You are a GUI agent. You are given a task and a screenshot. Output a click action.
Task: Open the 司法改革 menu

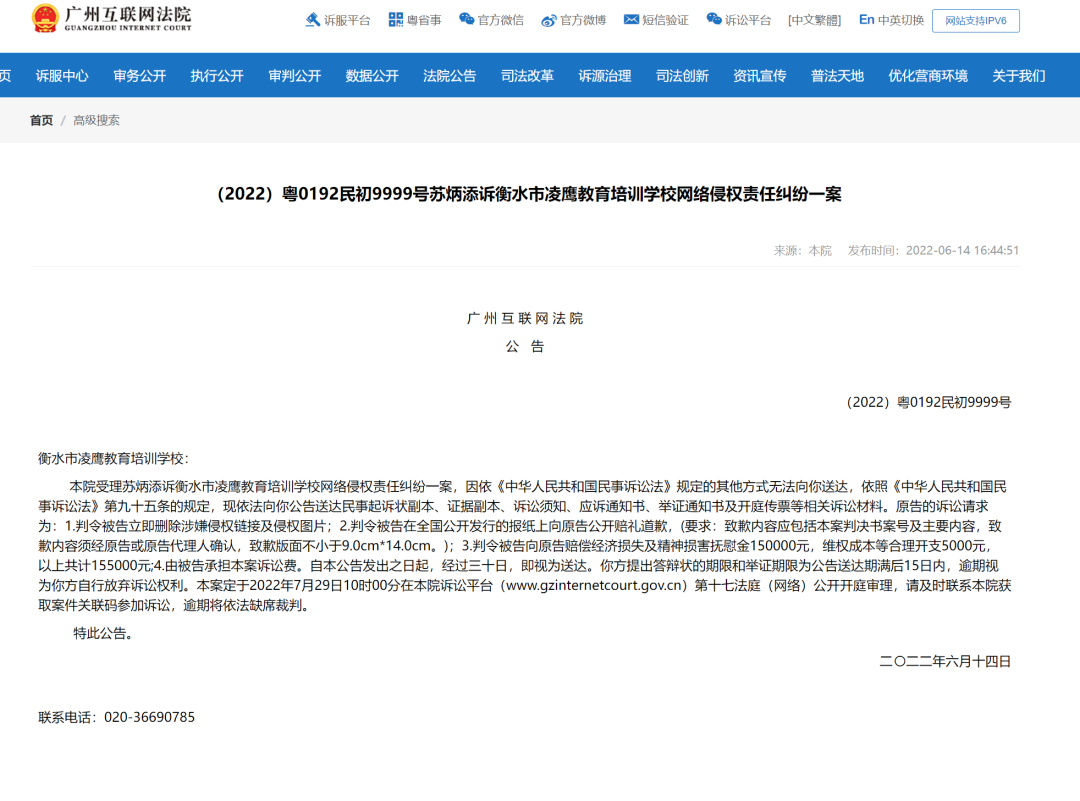point(528,76)
